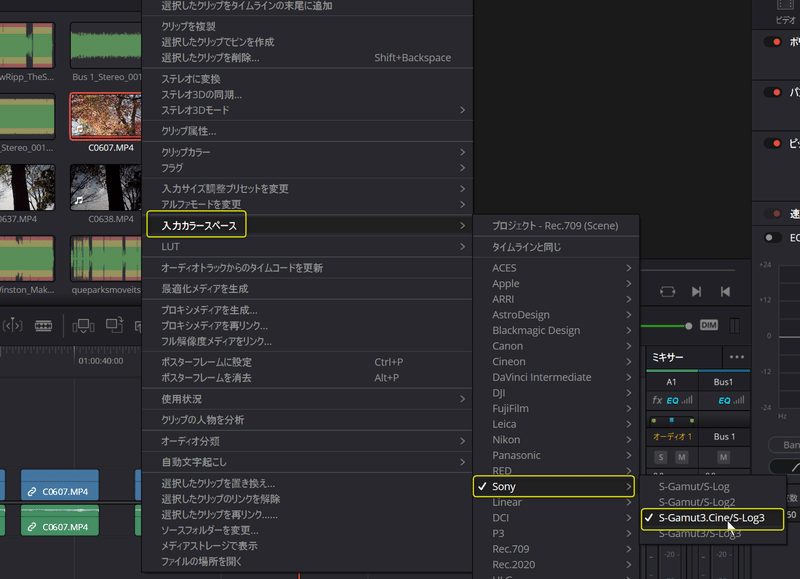Choose 最適化メディアを生成
The height and width of the screenshot is (579, 800).
click(x=308, y=289)
